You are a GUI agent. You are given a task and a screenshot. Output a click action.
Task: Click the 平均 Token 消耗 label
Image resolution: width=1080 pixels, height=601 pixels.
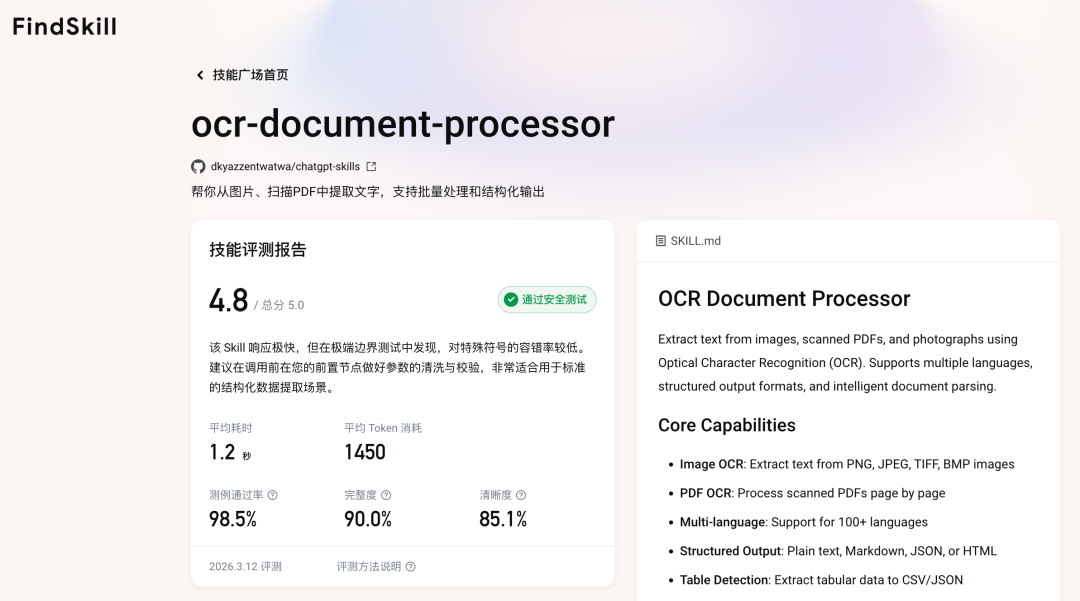(383, 428)
